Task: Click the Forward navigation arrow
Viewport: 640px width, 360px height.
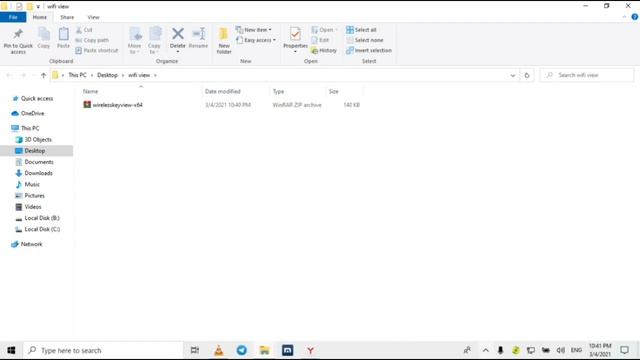Action: click(x=23, y=75)
